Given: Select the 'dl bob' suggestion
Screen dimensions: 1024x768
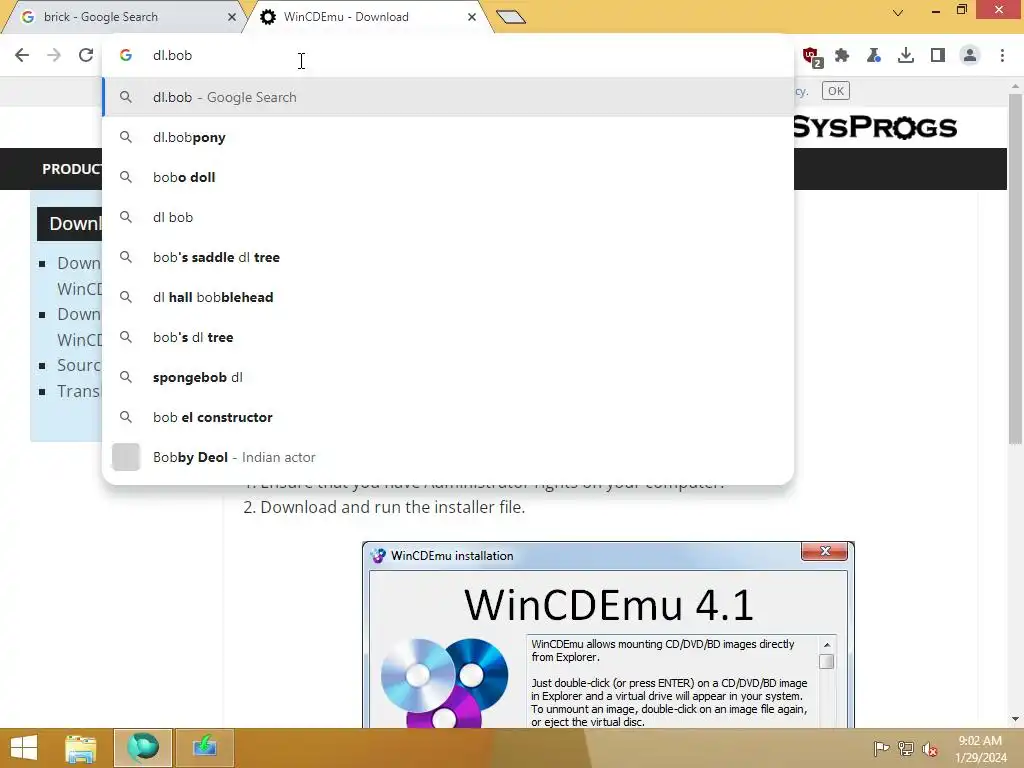Looking at the screenshot, I should [448, 217].
